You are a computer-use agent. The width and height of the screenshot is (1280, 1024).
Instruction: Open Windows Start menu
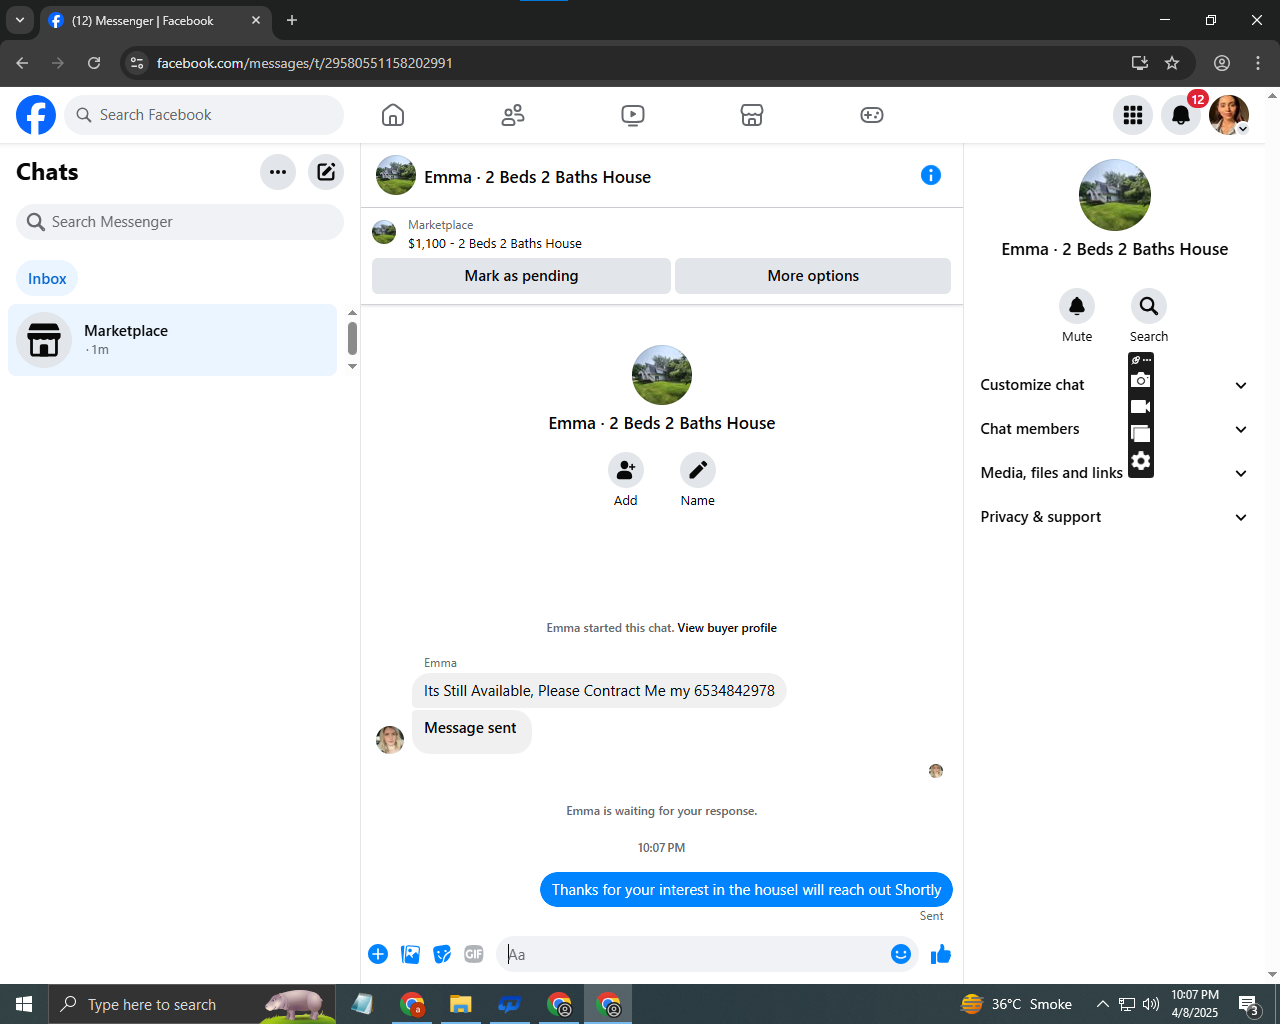pyautogui.click(x=24, y=1004)
